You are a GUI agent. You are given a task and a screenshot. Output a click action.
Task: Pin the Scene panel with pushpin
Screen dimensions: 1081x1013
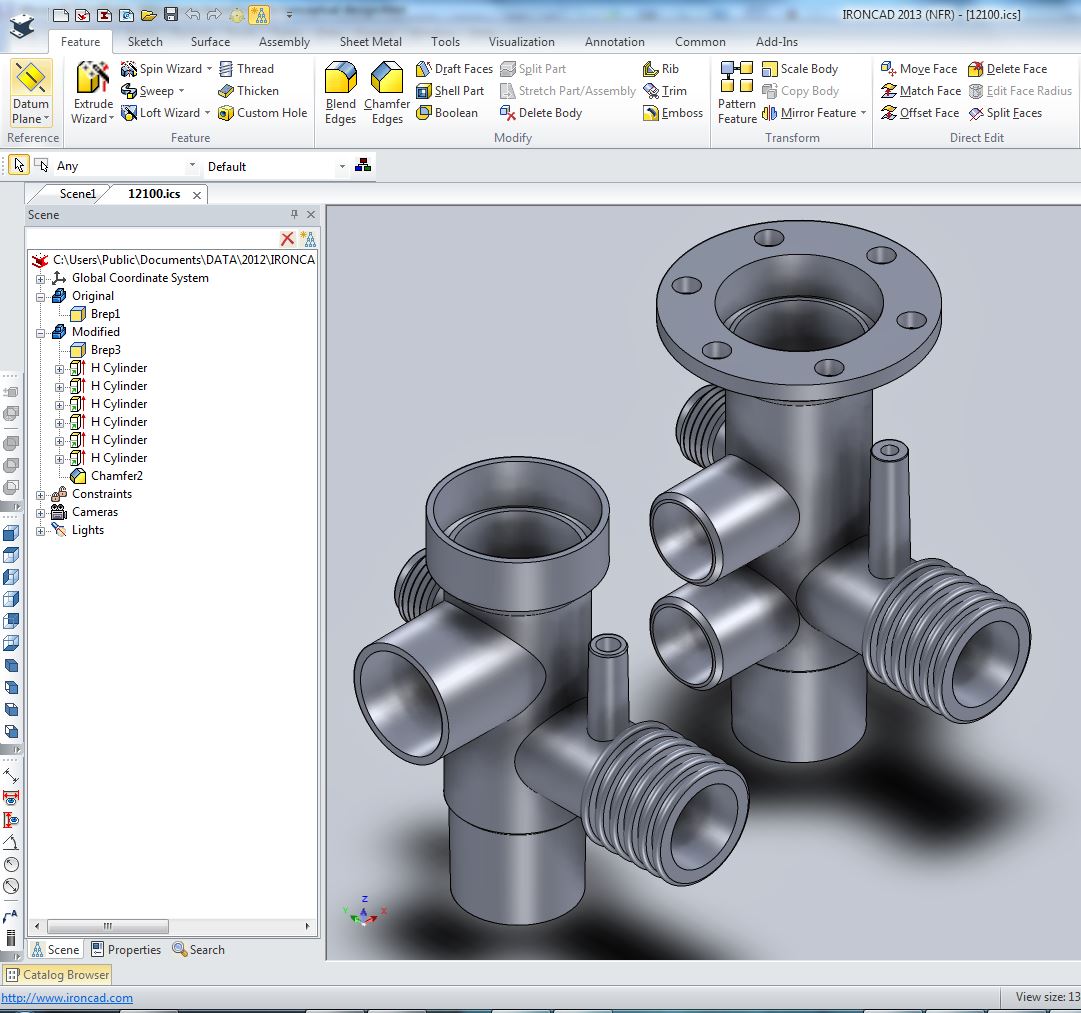tap(294, 215)
